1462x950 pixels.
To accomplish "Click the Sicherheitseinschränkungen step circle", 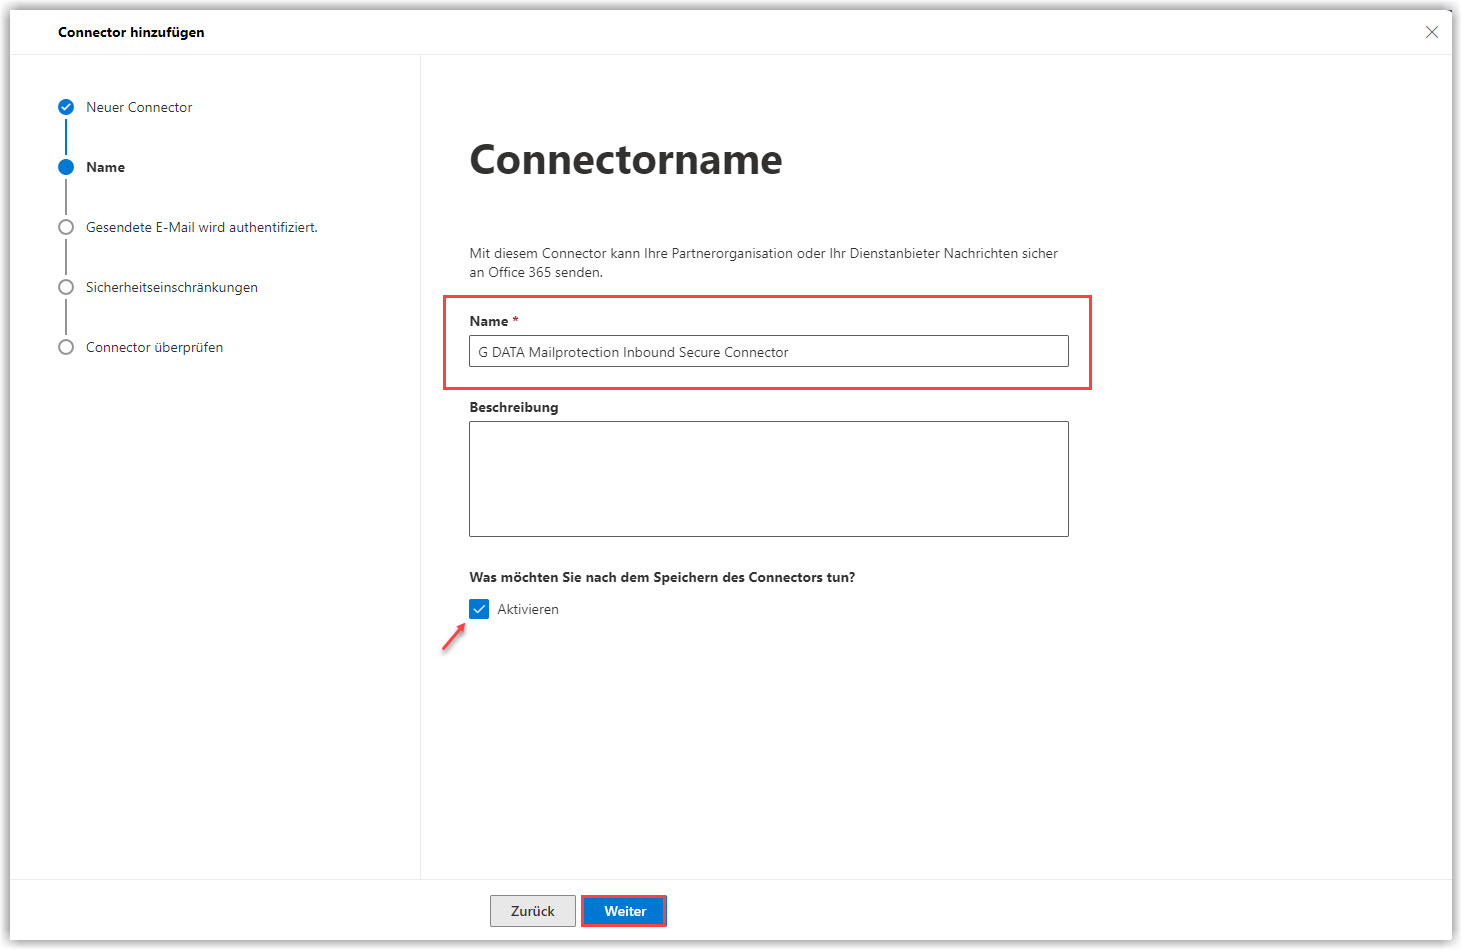I will pyautogui.click(x=66, y=287).
